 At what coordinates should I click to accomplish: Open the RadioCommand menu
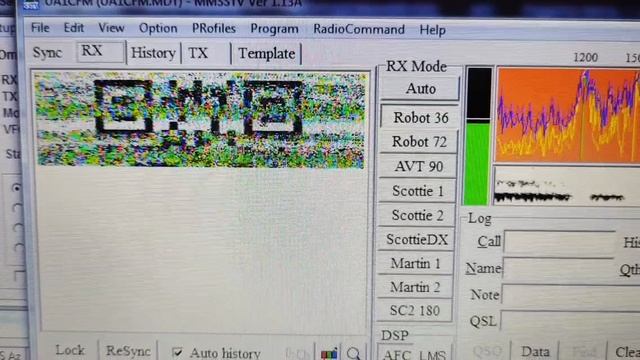tap(359, 29)
